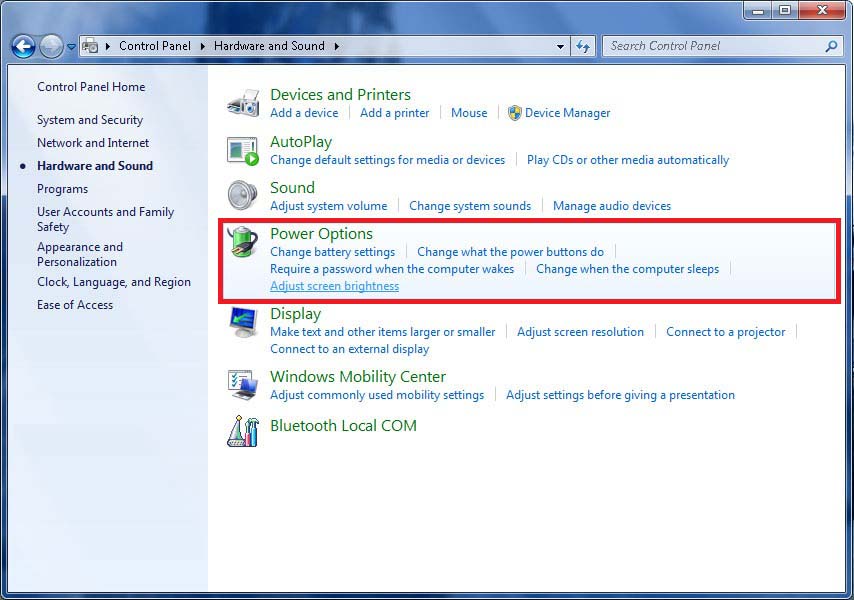Click the AutoPlay category icon
The height and width of the screenshot is (600, 854).
coord(242,151)
